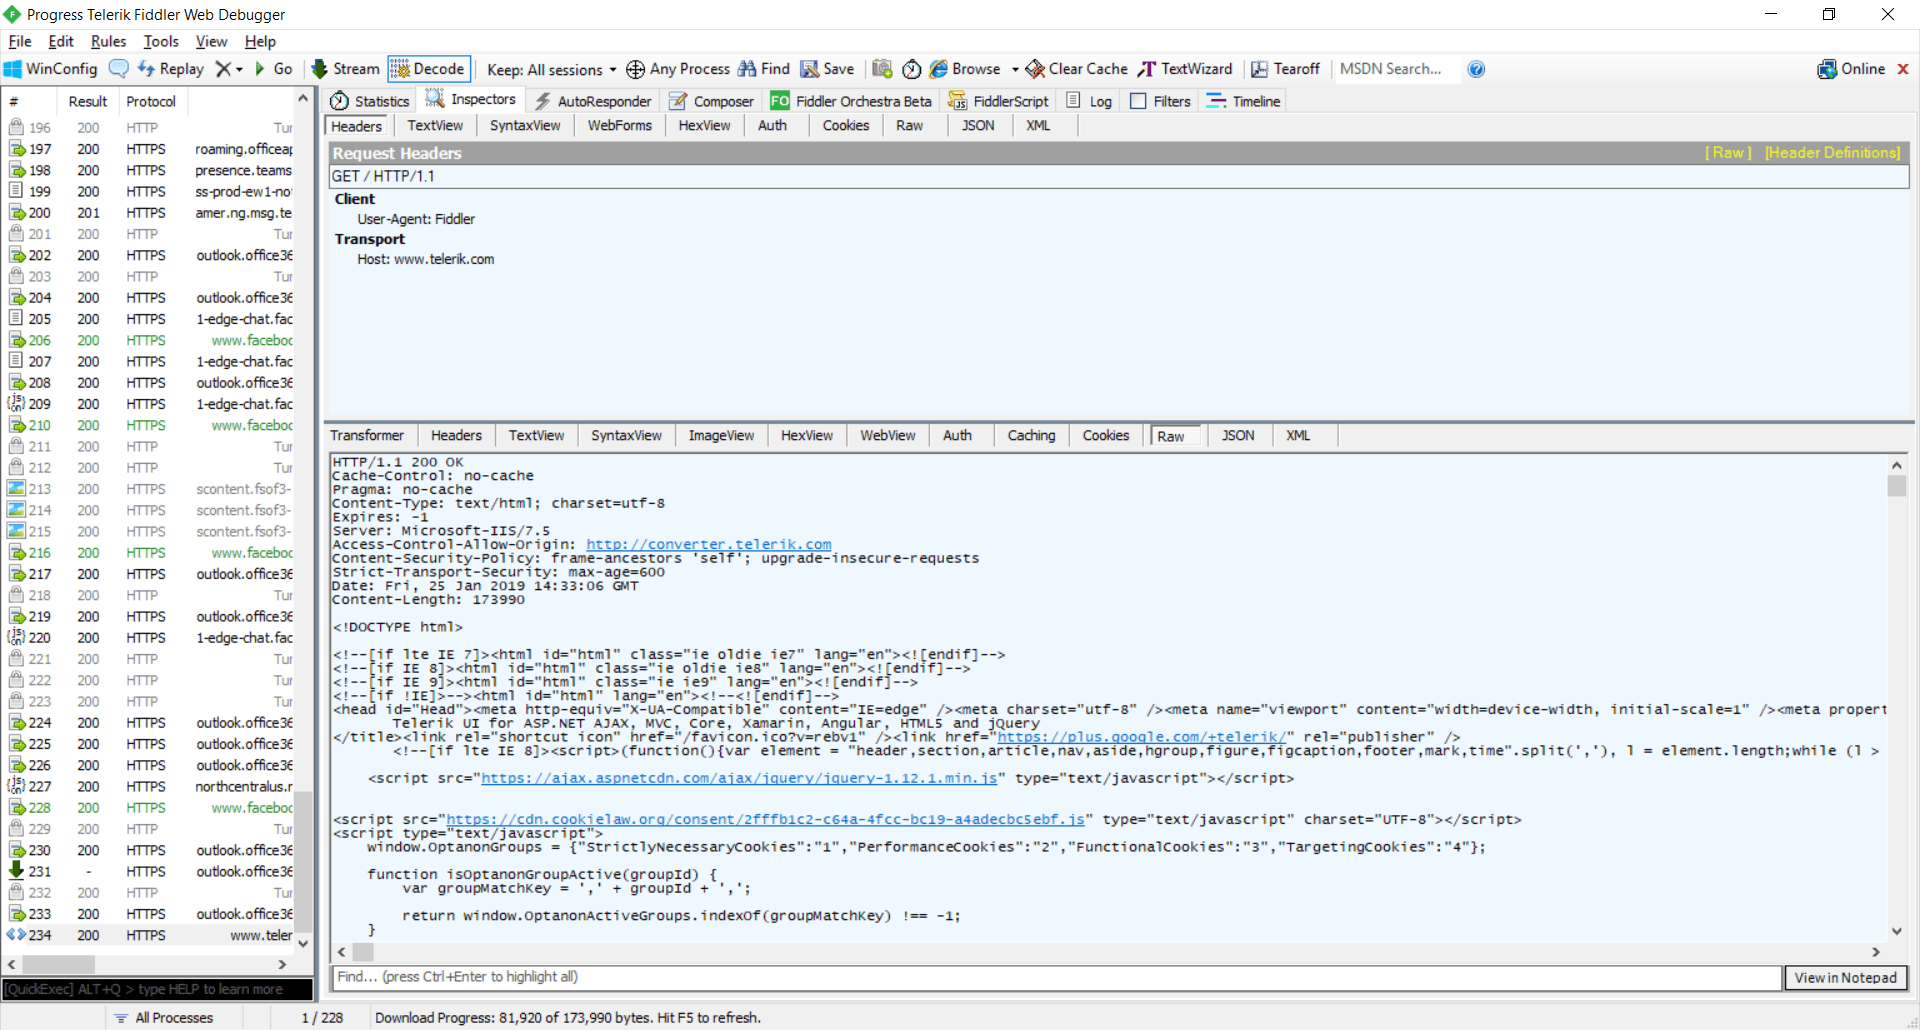This screenshot has width=1920, height=1030.
Task: Click the timer clock icon in toolbar
Action: 911,69
